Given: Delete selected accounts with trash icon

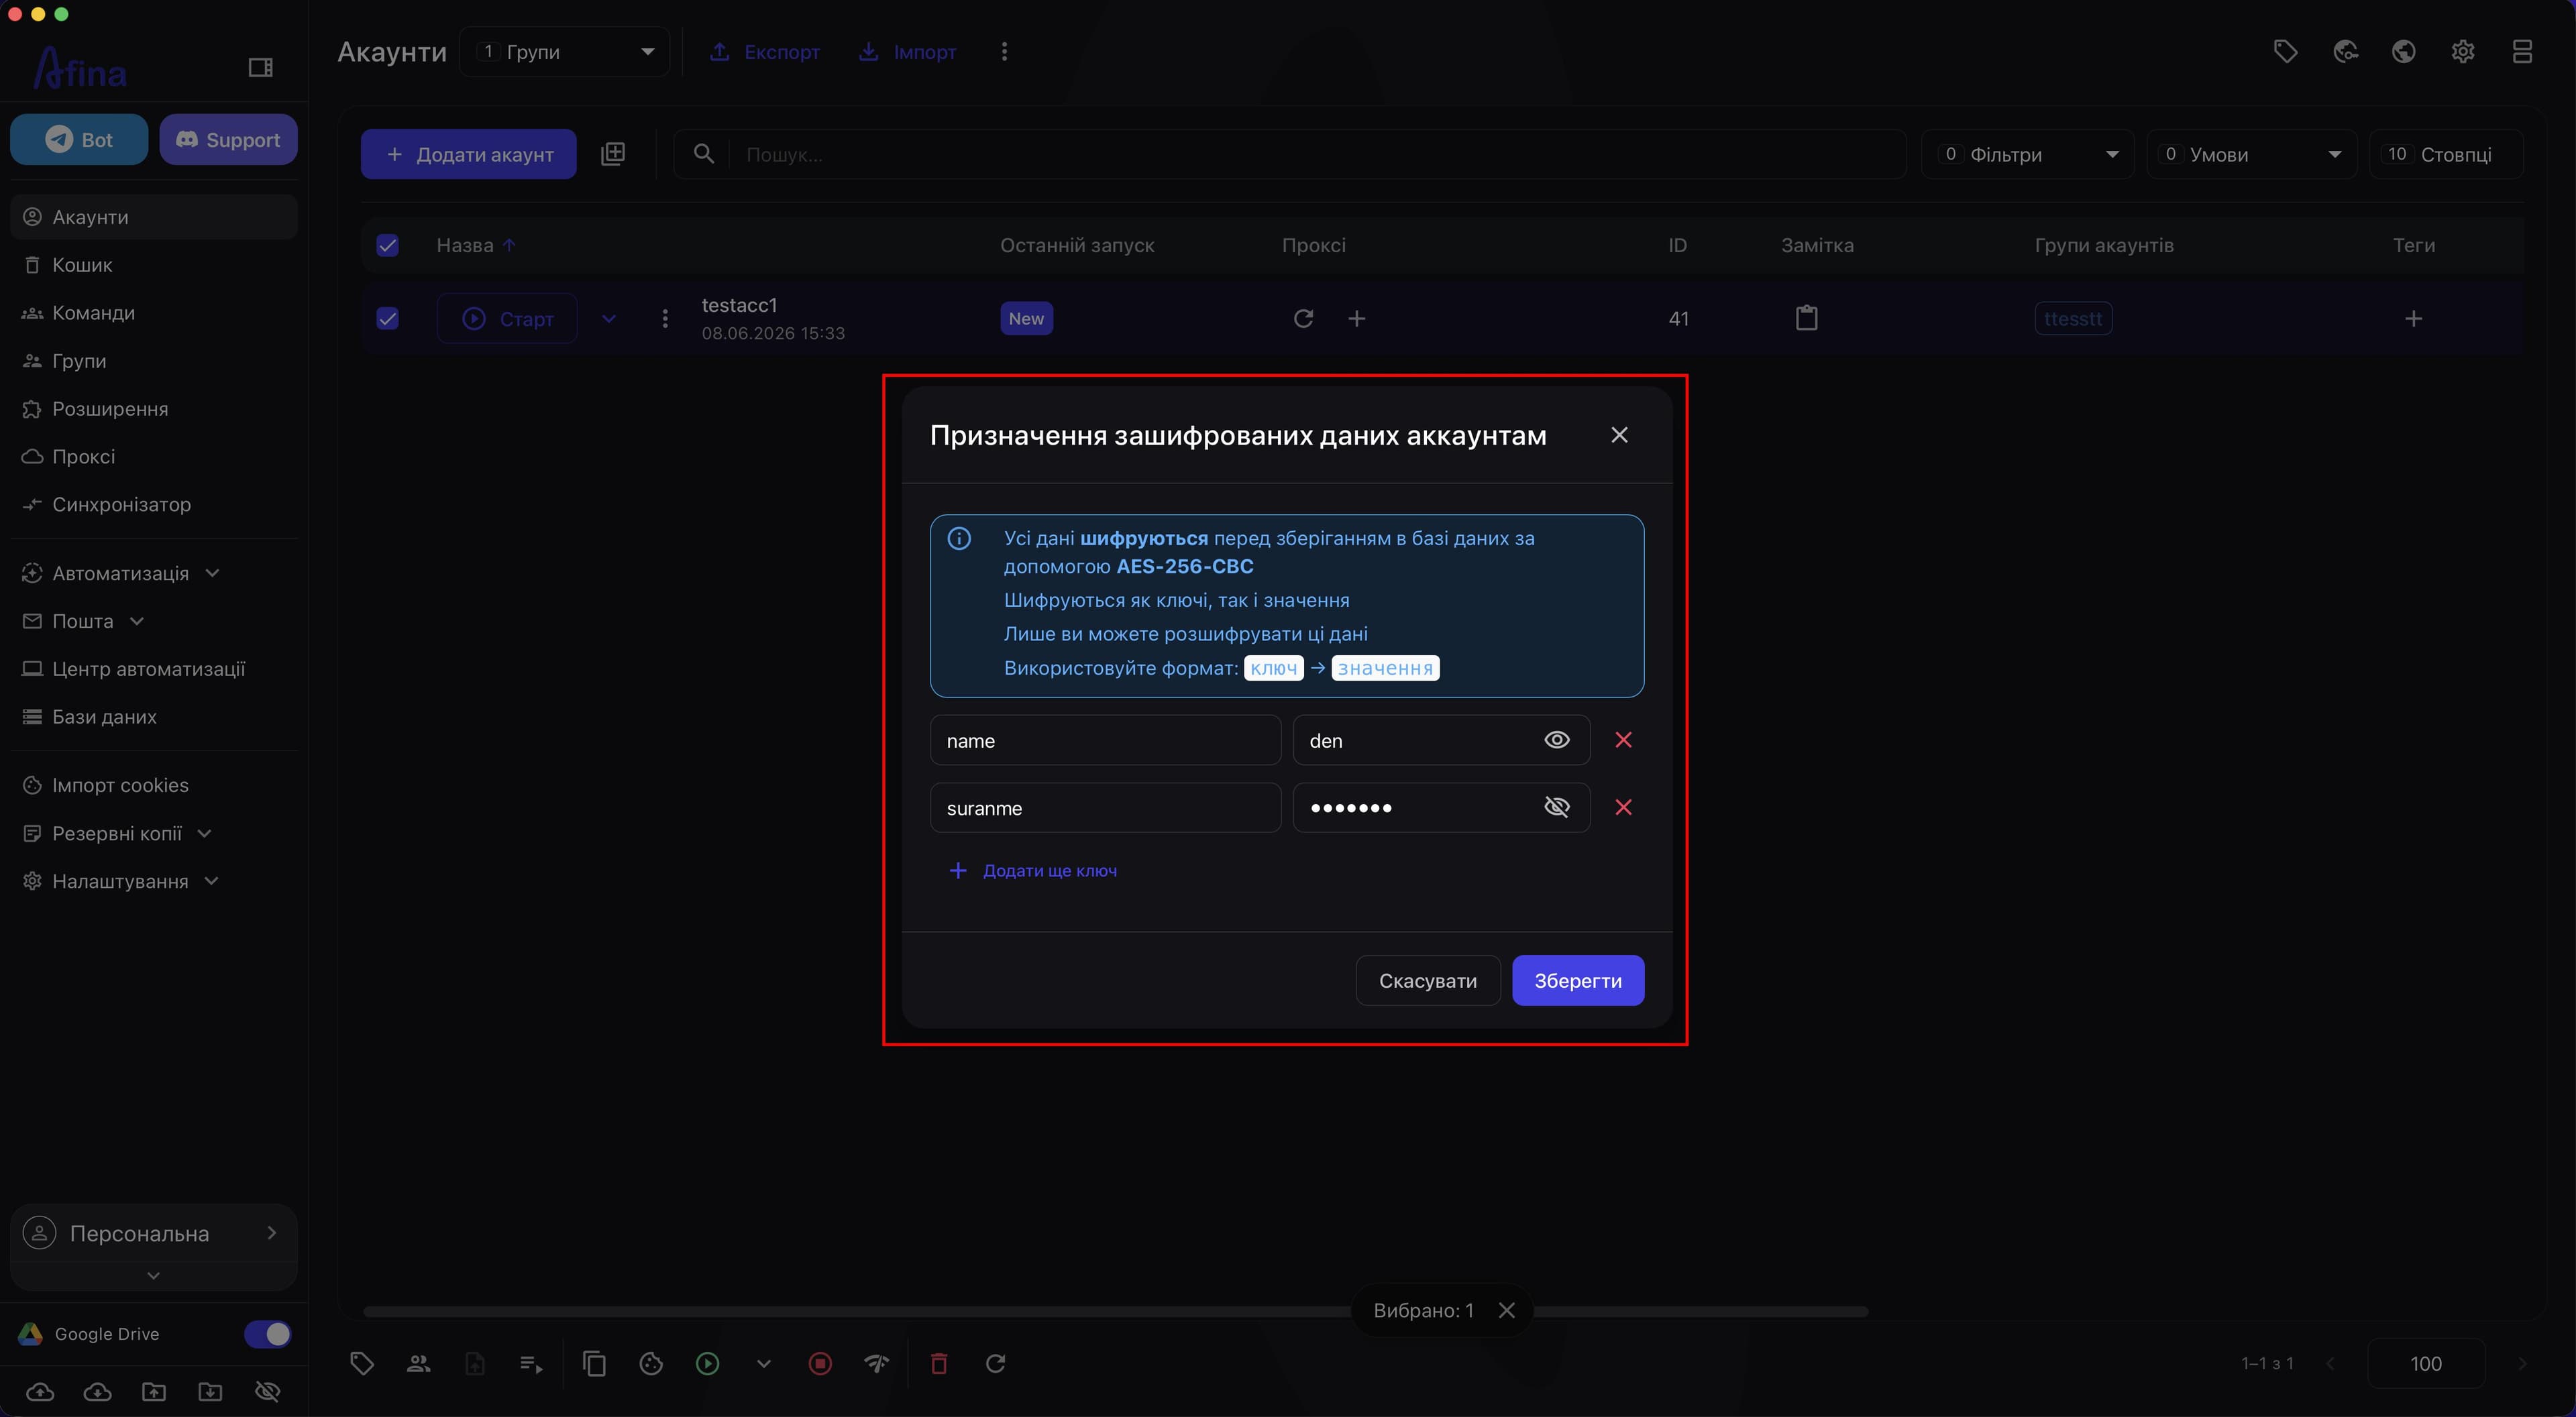Looking at the screenshot, I should pos(939,1363).
